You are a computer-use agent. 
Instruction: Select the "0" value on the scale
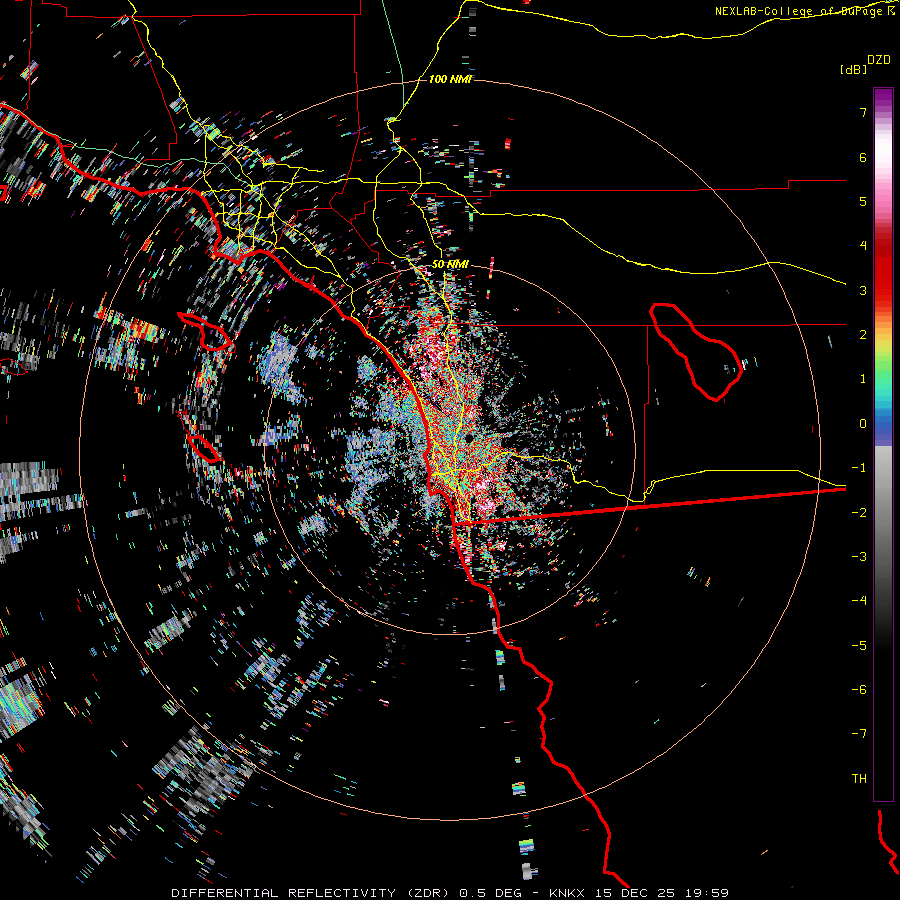tap(863, 424)
